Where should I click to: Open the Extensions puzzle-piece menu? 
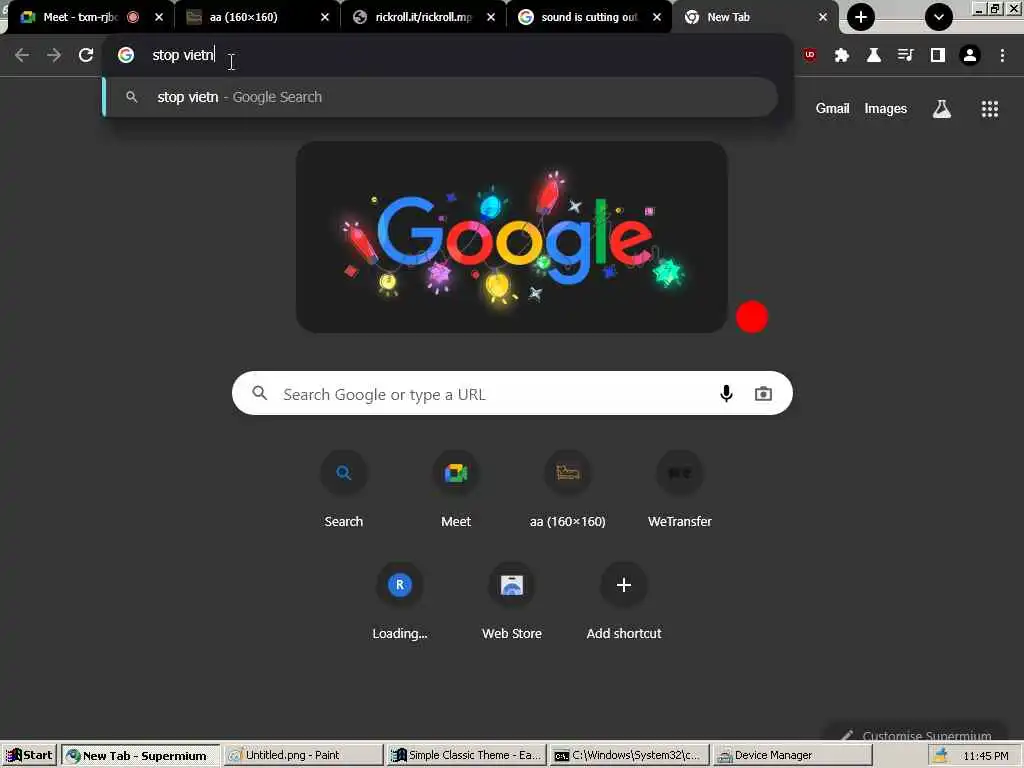pos(842,55)
